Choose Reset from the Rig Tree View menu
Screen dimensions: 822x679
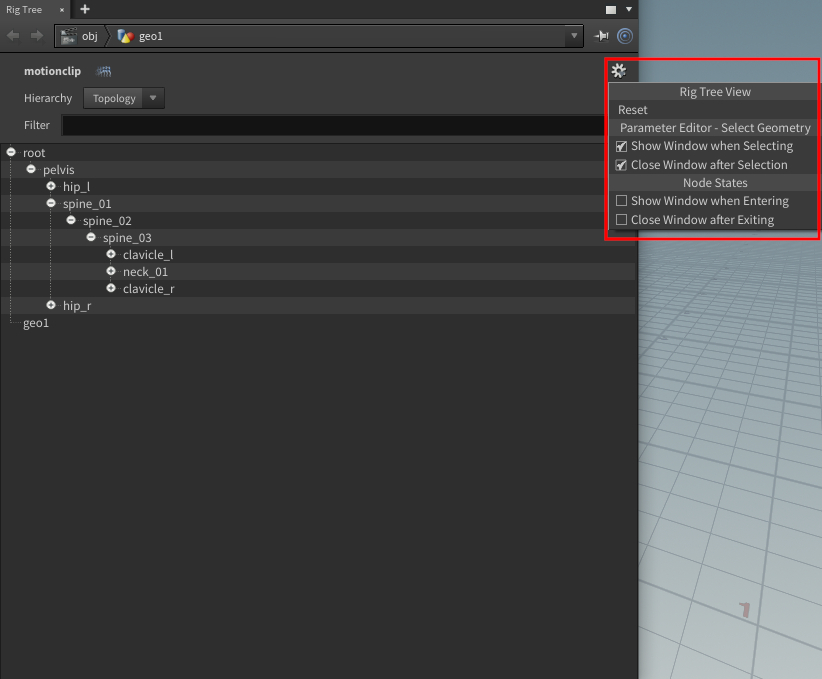pos(633,110)
